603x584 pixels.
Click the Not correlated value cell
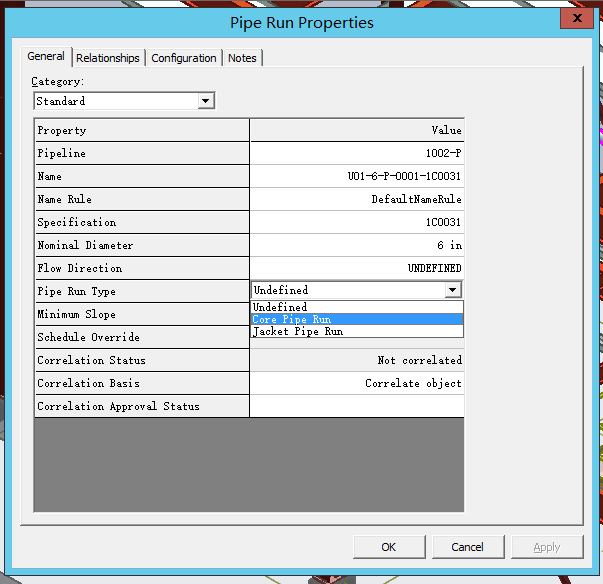[x=357, y=360]
